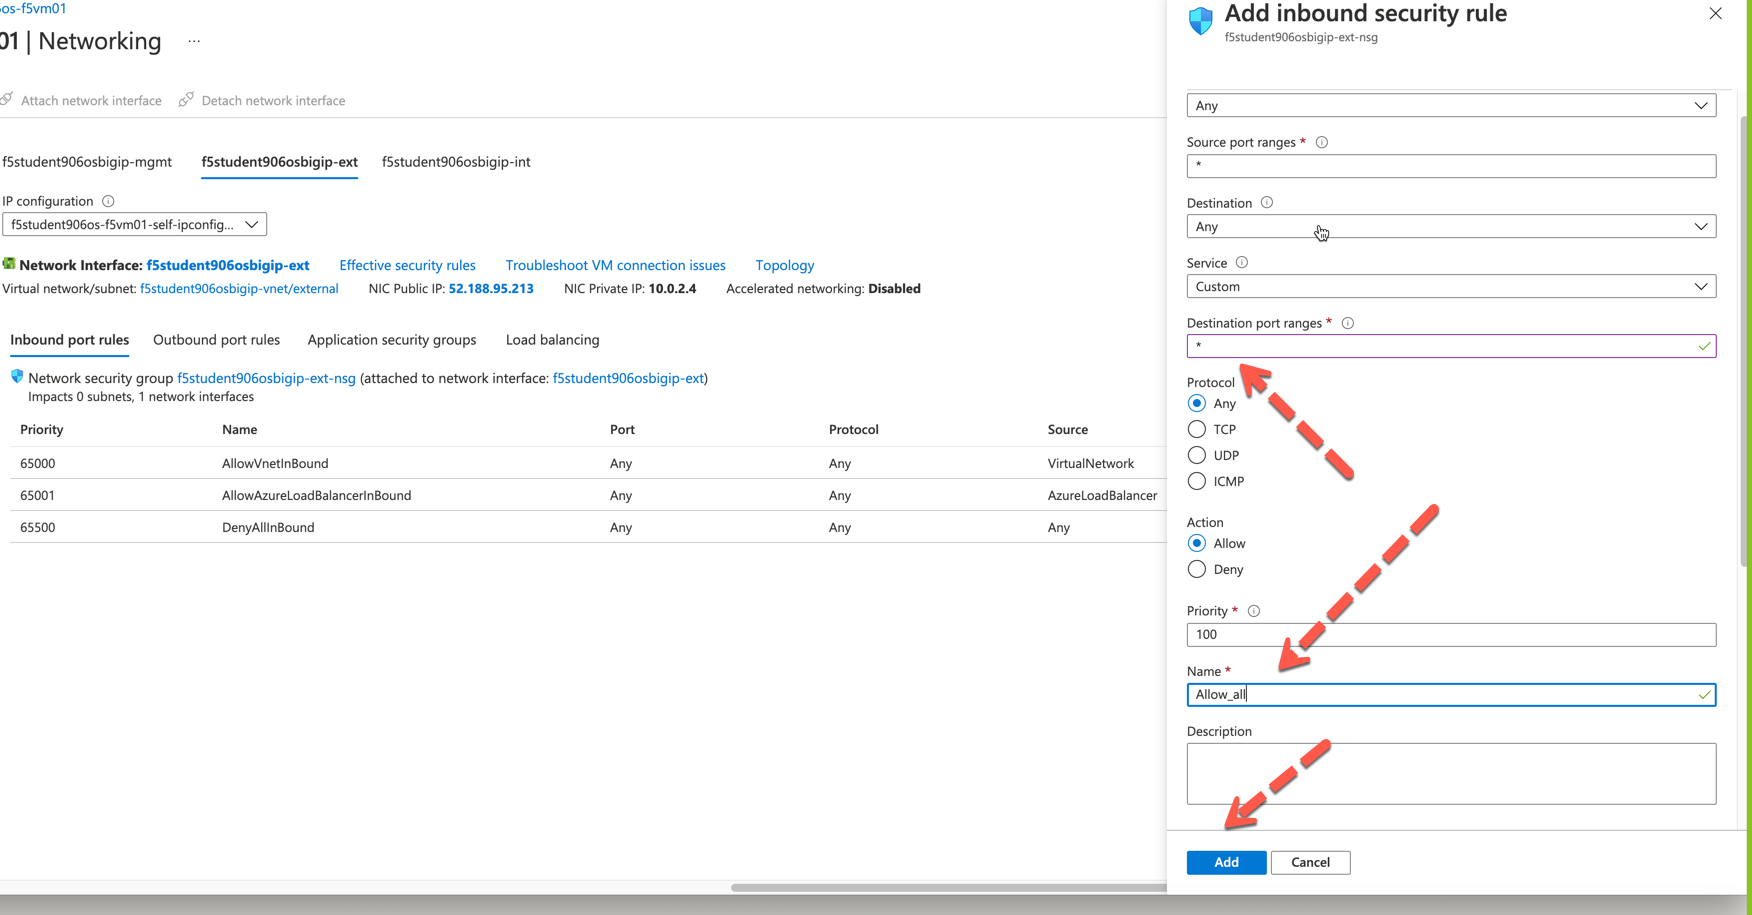Click the Service info icon
This screenshot has width=1752, height=915.
[x=1242, y=263]
